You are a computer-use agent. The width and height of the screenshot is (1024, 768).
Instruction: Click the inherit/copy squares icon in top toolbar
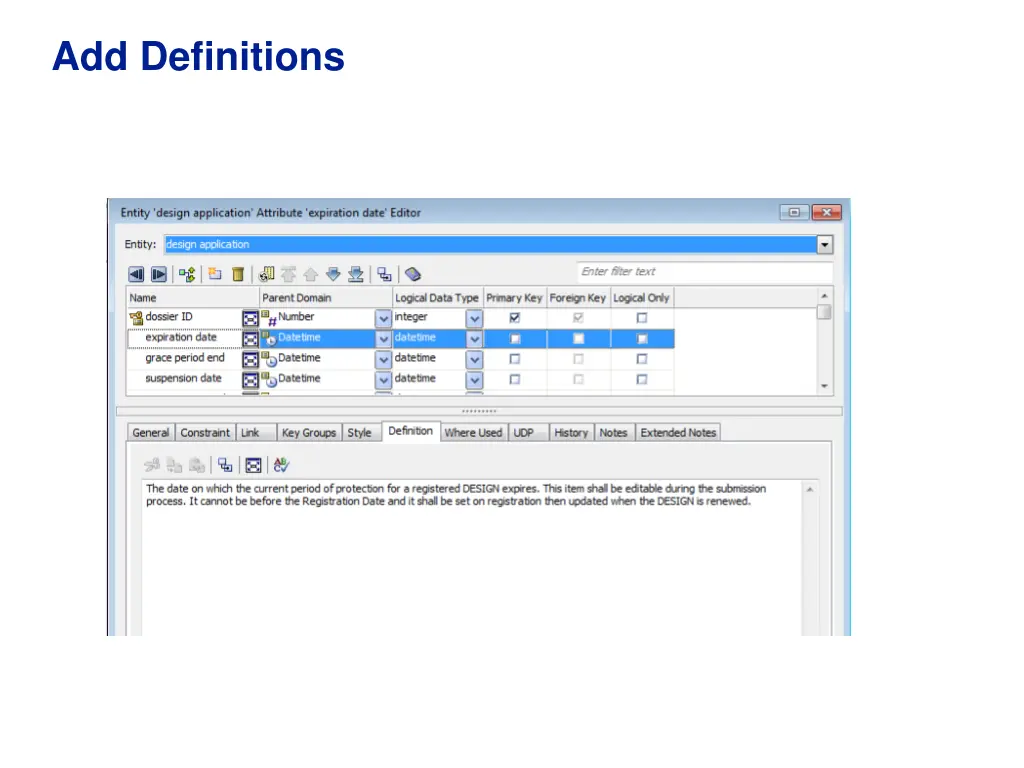(384, 274)
